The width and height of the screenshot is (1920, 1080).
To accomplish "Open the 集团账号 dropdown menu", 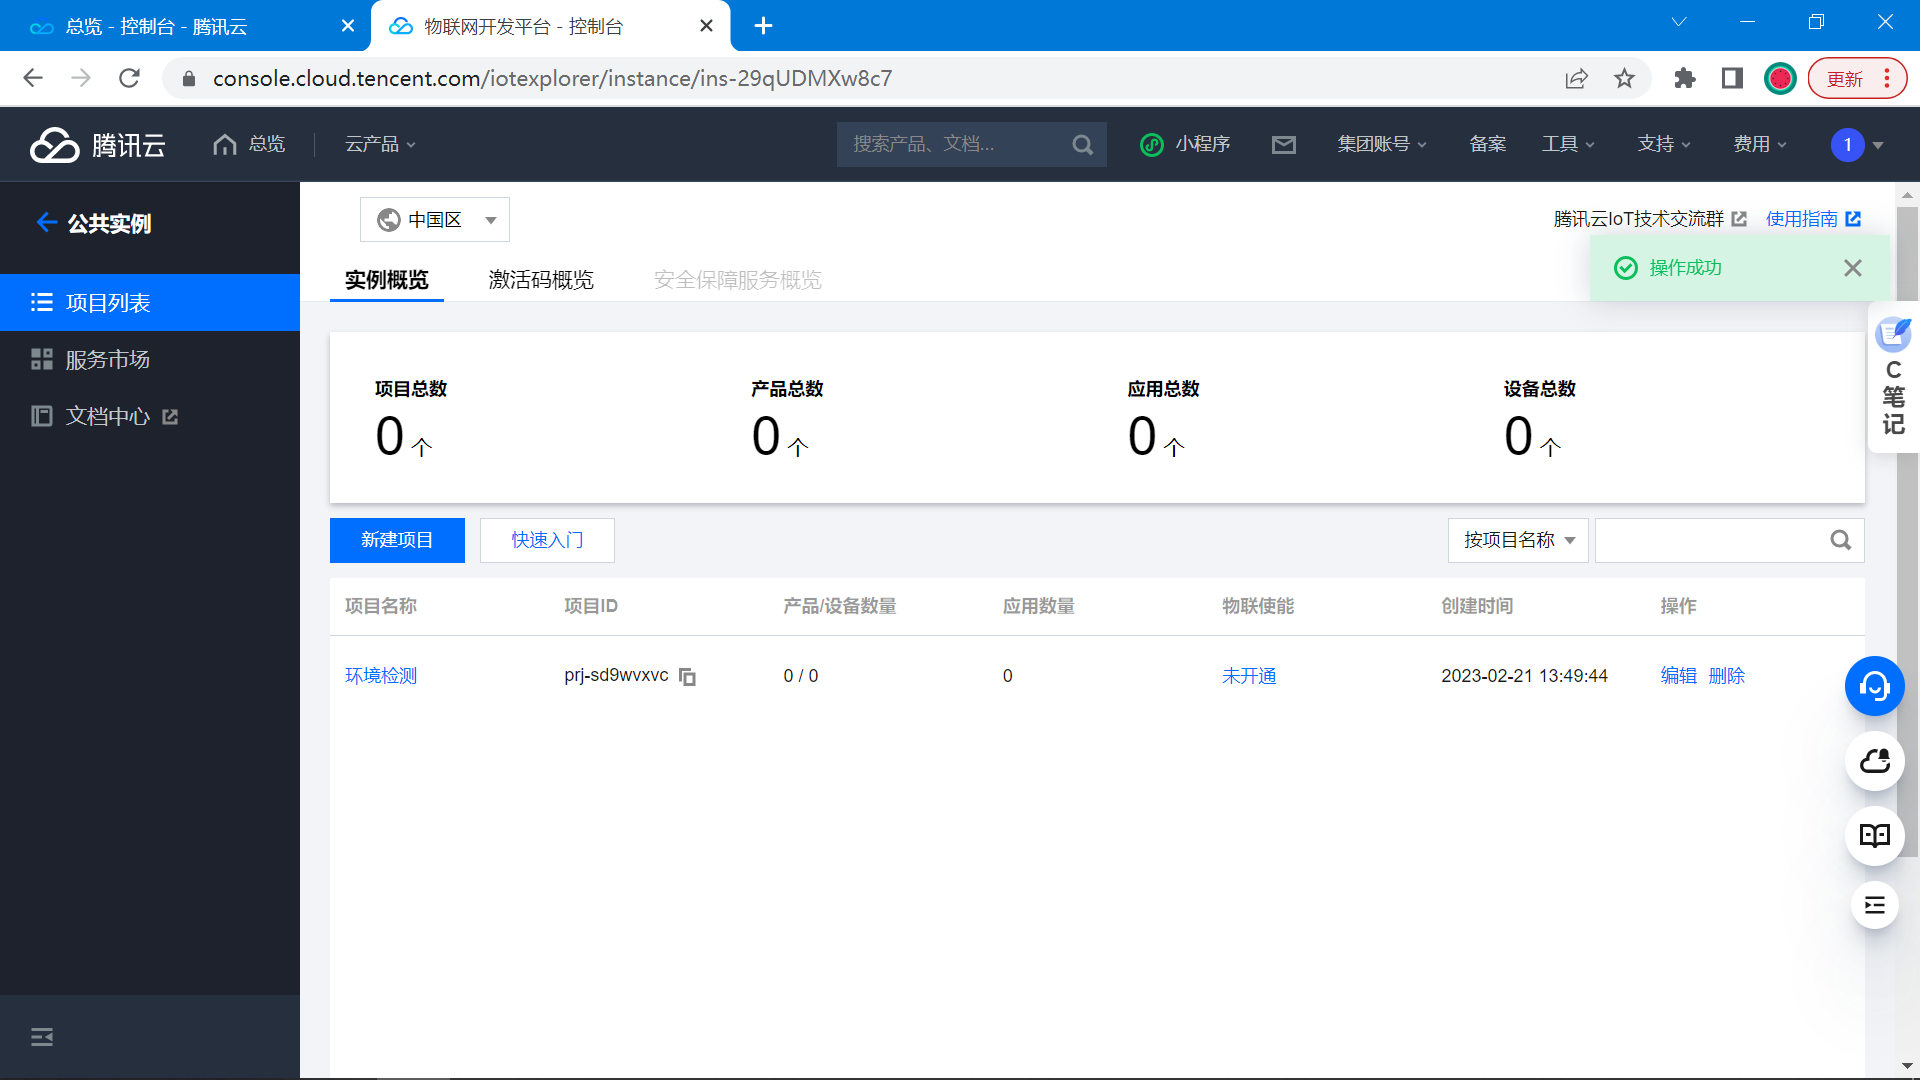I will click(x=1381, y=145).
